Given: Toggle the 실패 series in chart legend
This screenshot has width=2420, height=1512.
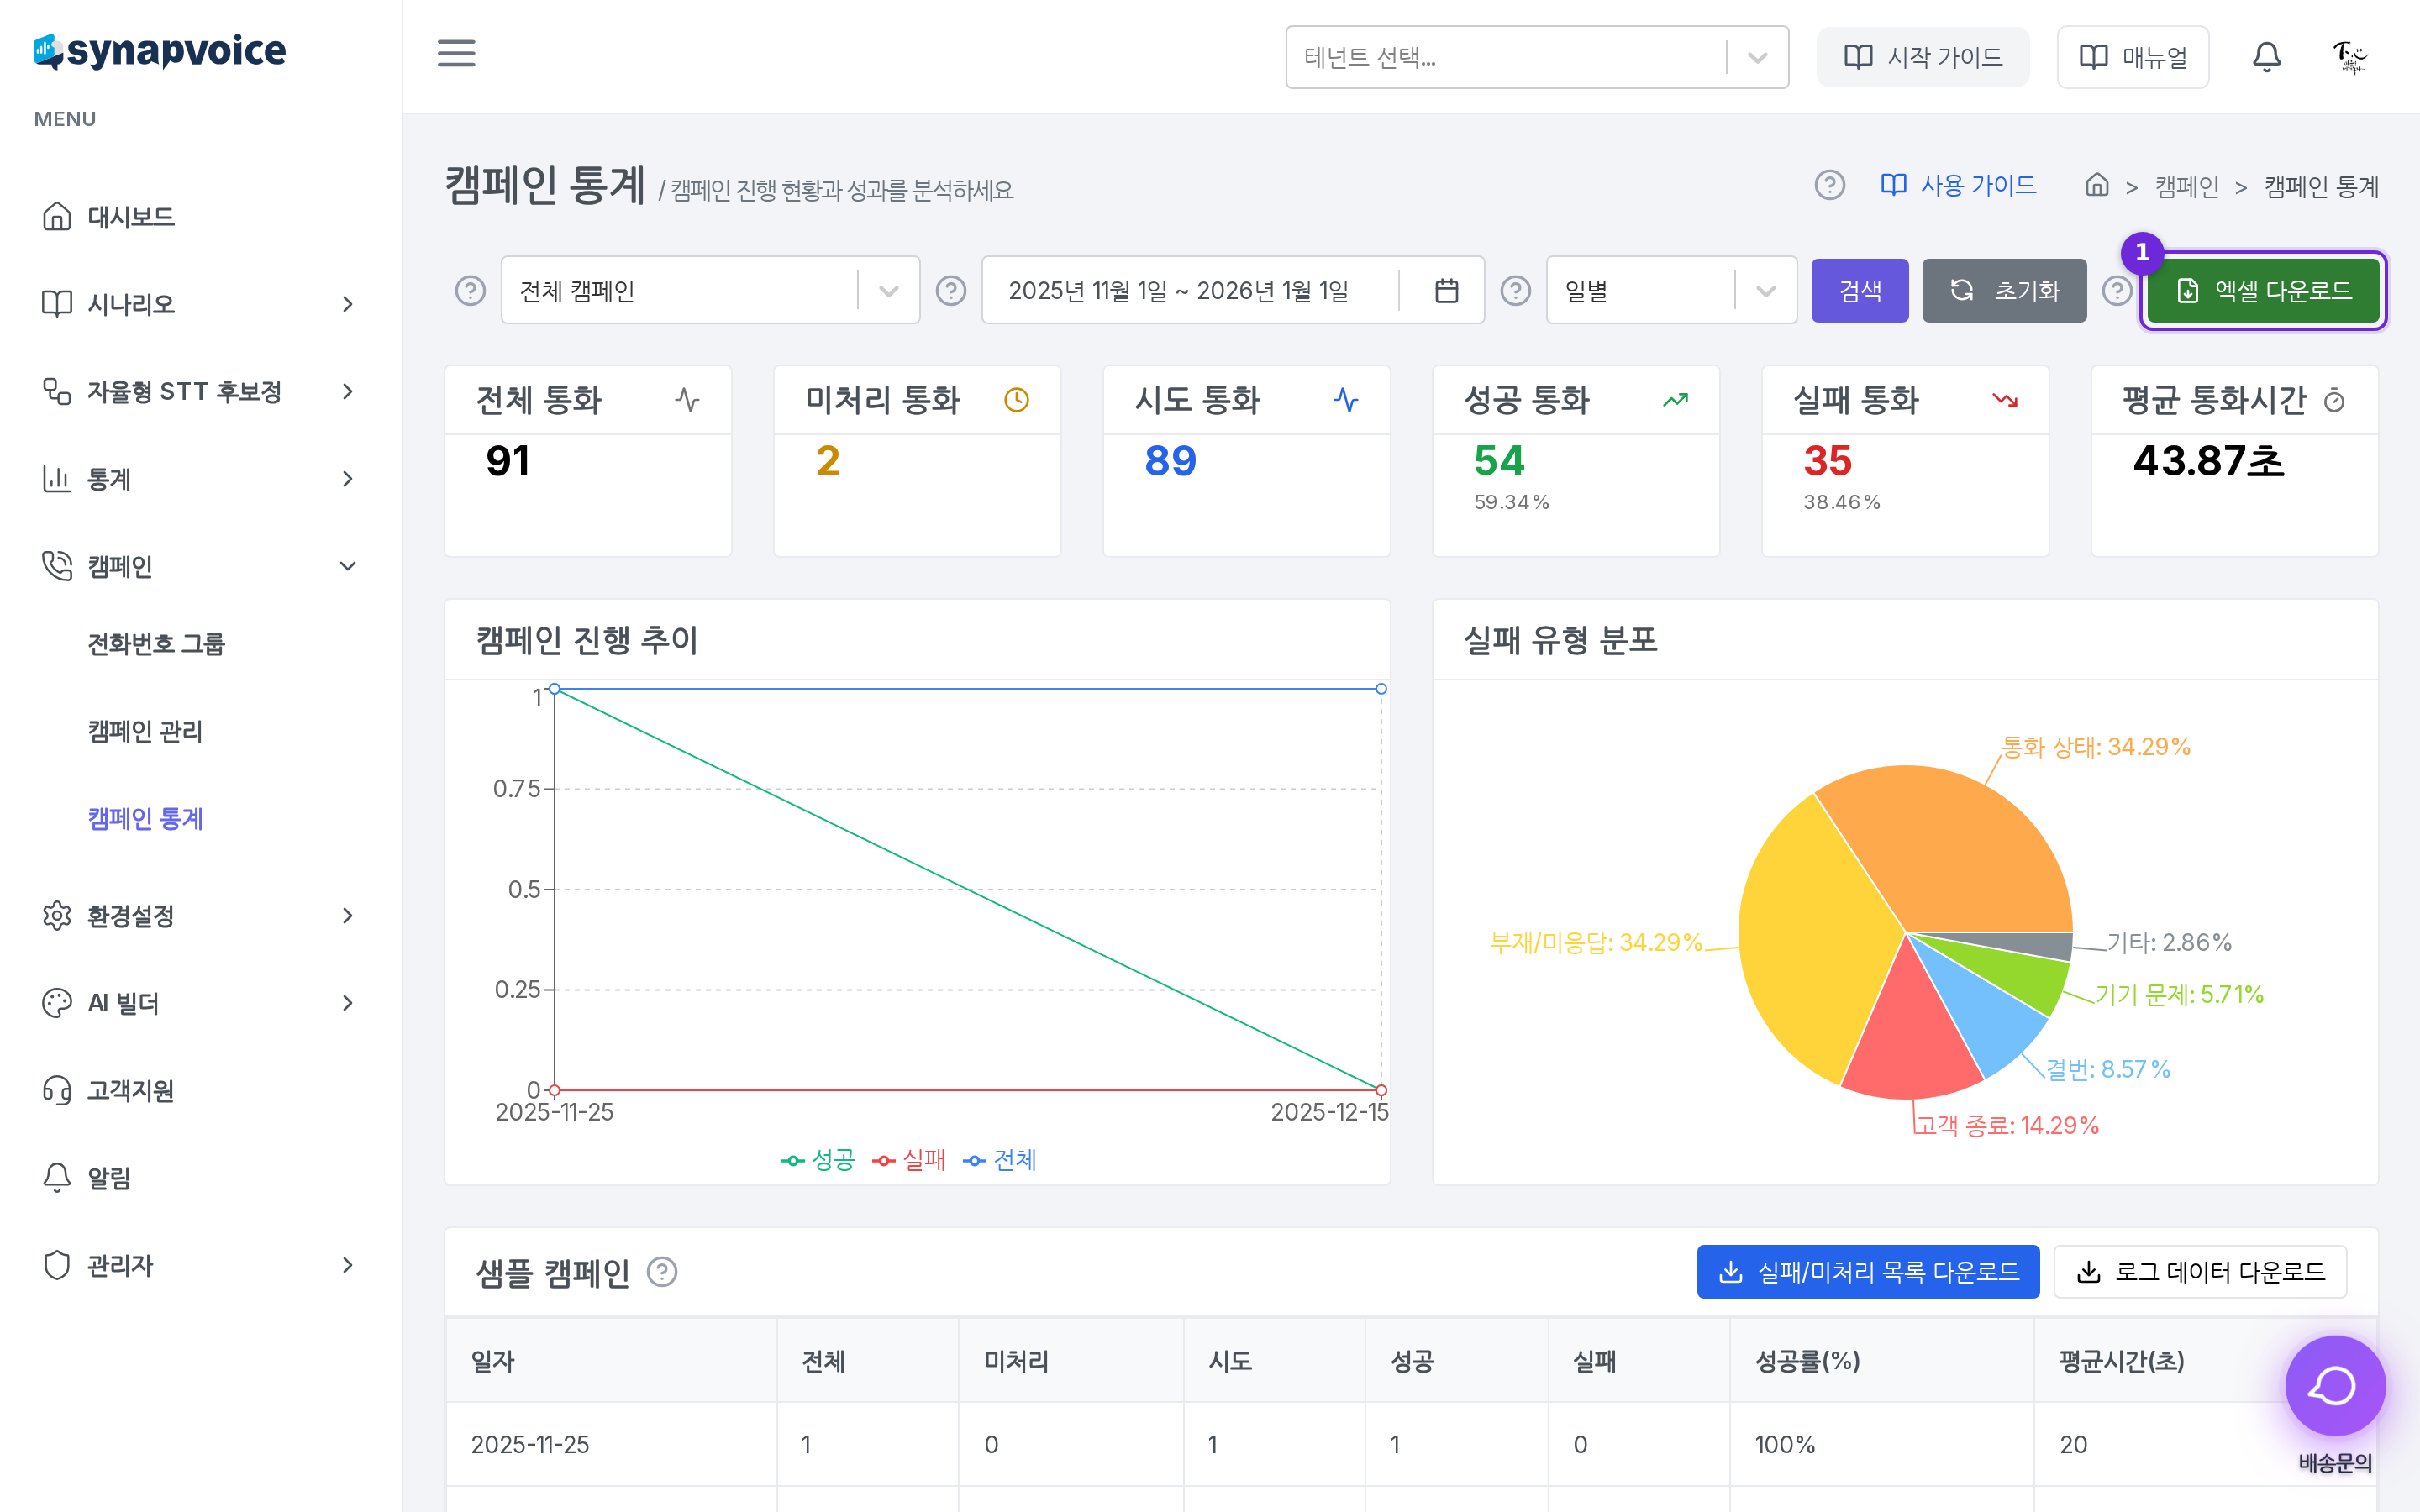Looking at the screenshot, I should 908,1160.
